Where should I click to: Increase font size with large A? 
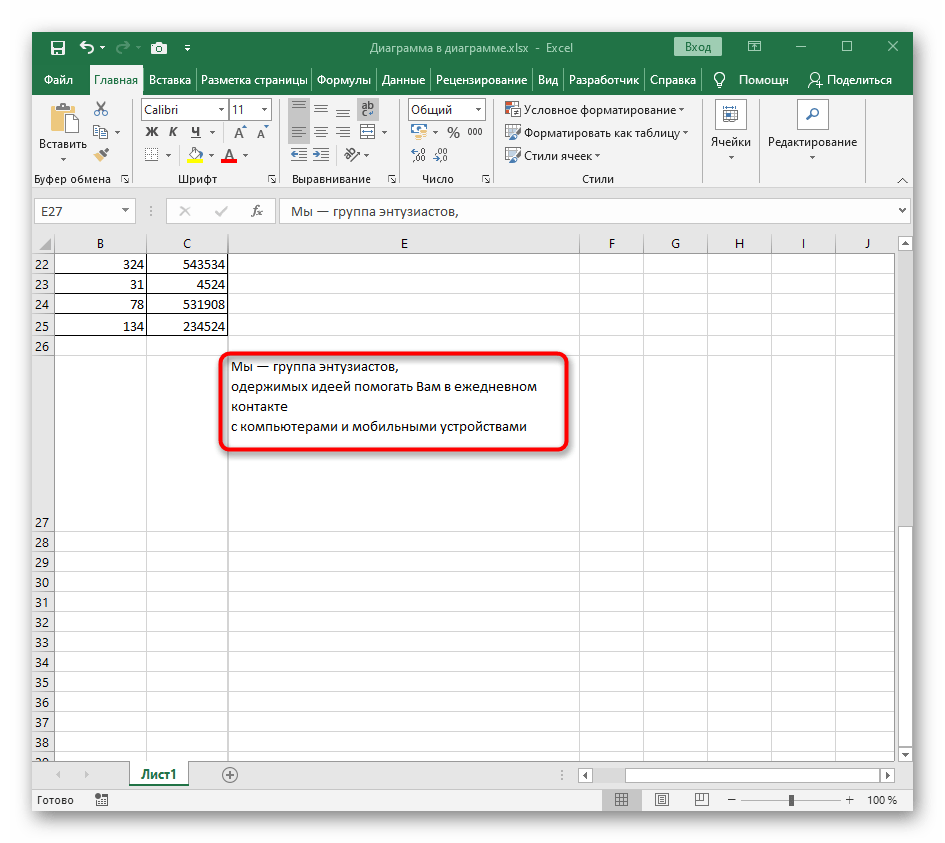pos(239,133)
